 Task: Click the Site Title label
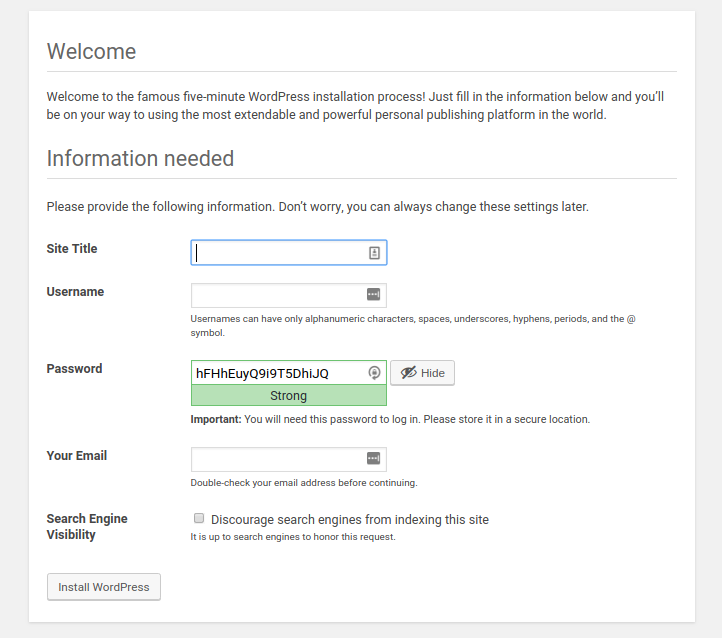tap(72, 249)
